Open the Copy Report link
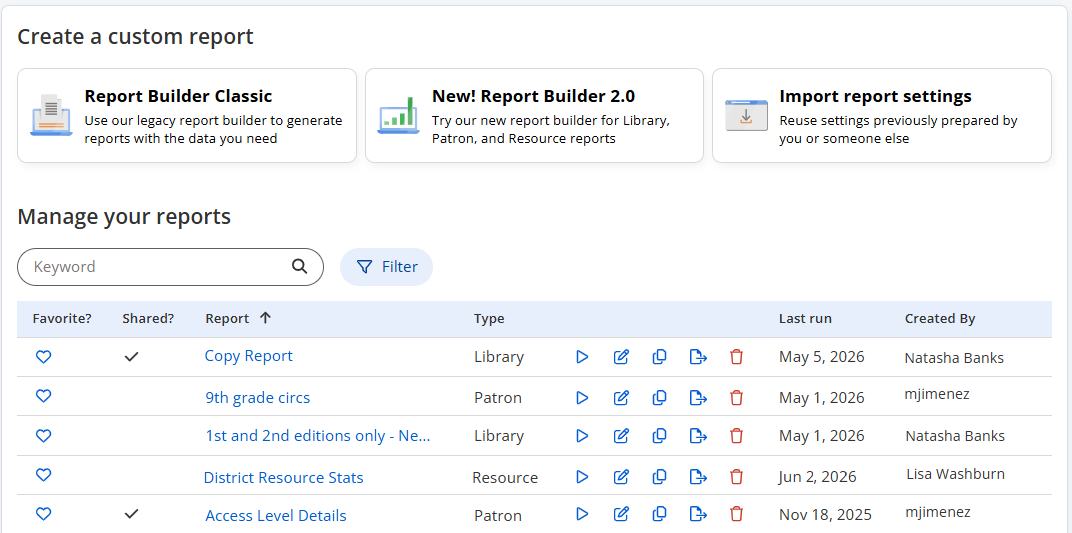The height and width of the screenshot is (533, 1072). [x=249, y=356]
